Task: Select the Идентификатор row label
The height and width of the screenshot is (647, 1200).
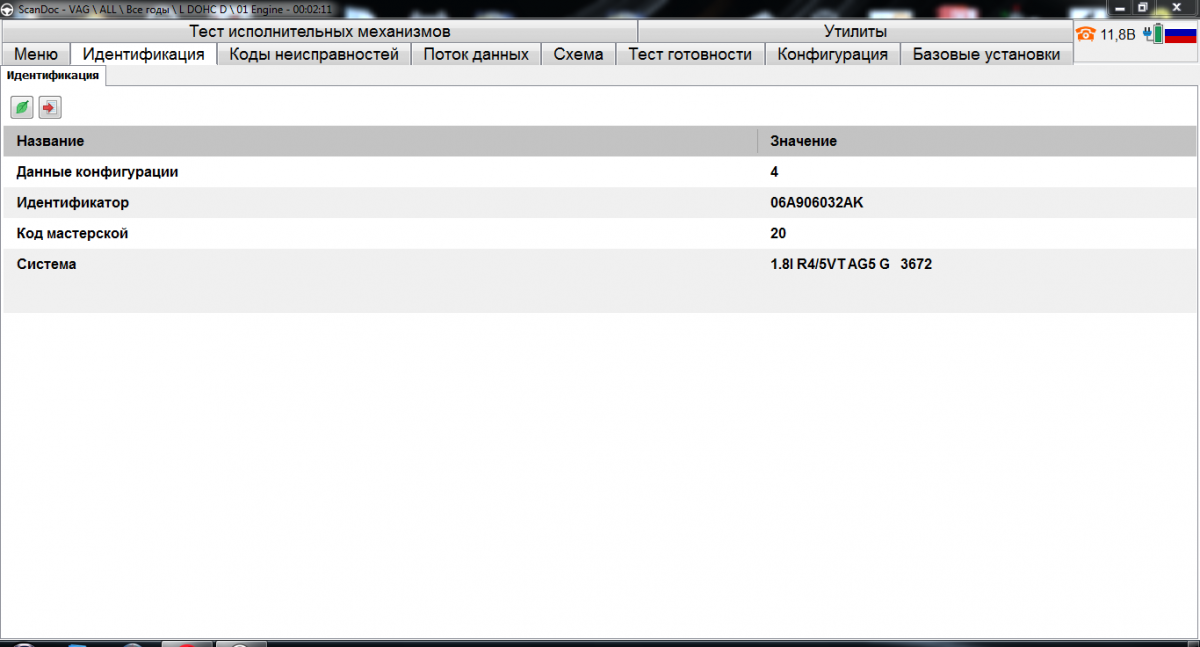Action: point(73,203)
